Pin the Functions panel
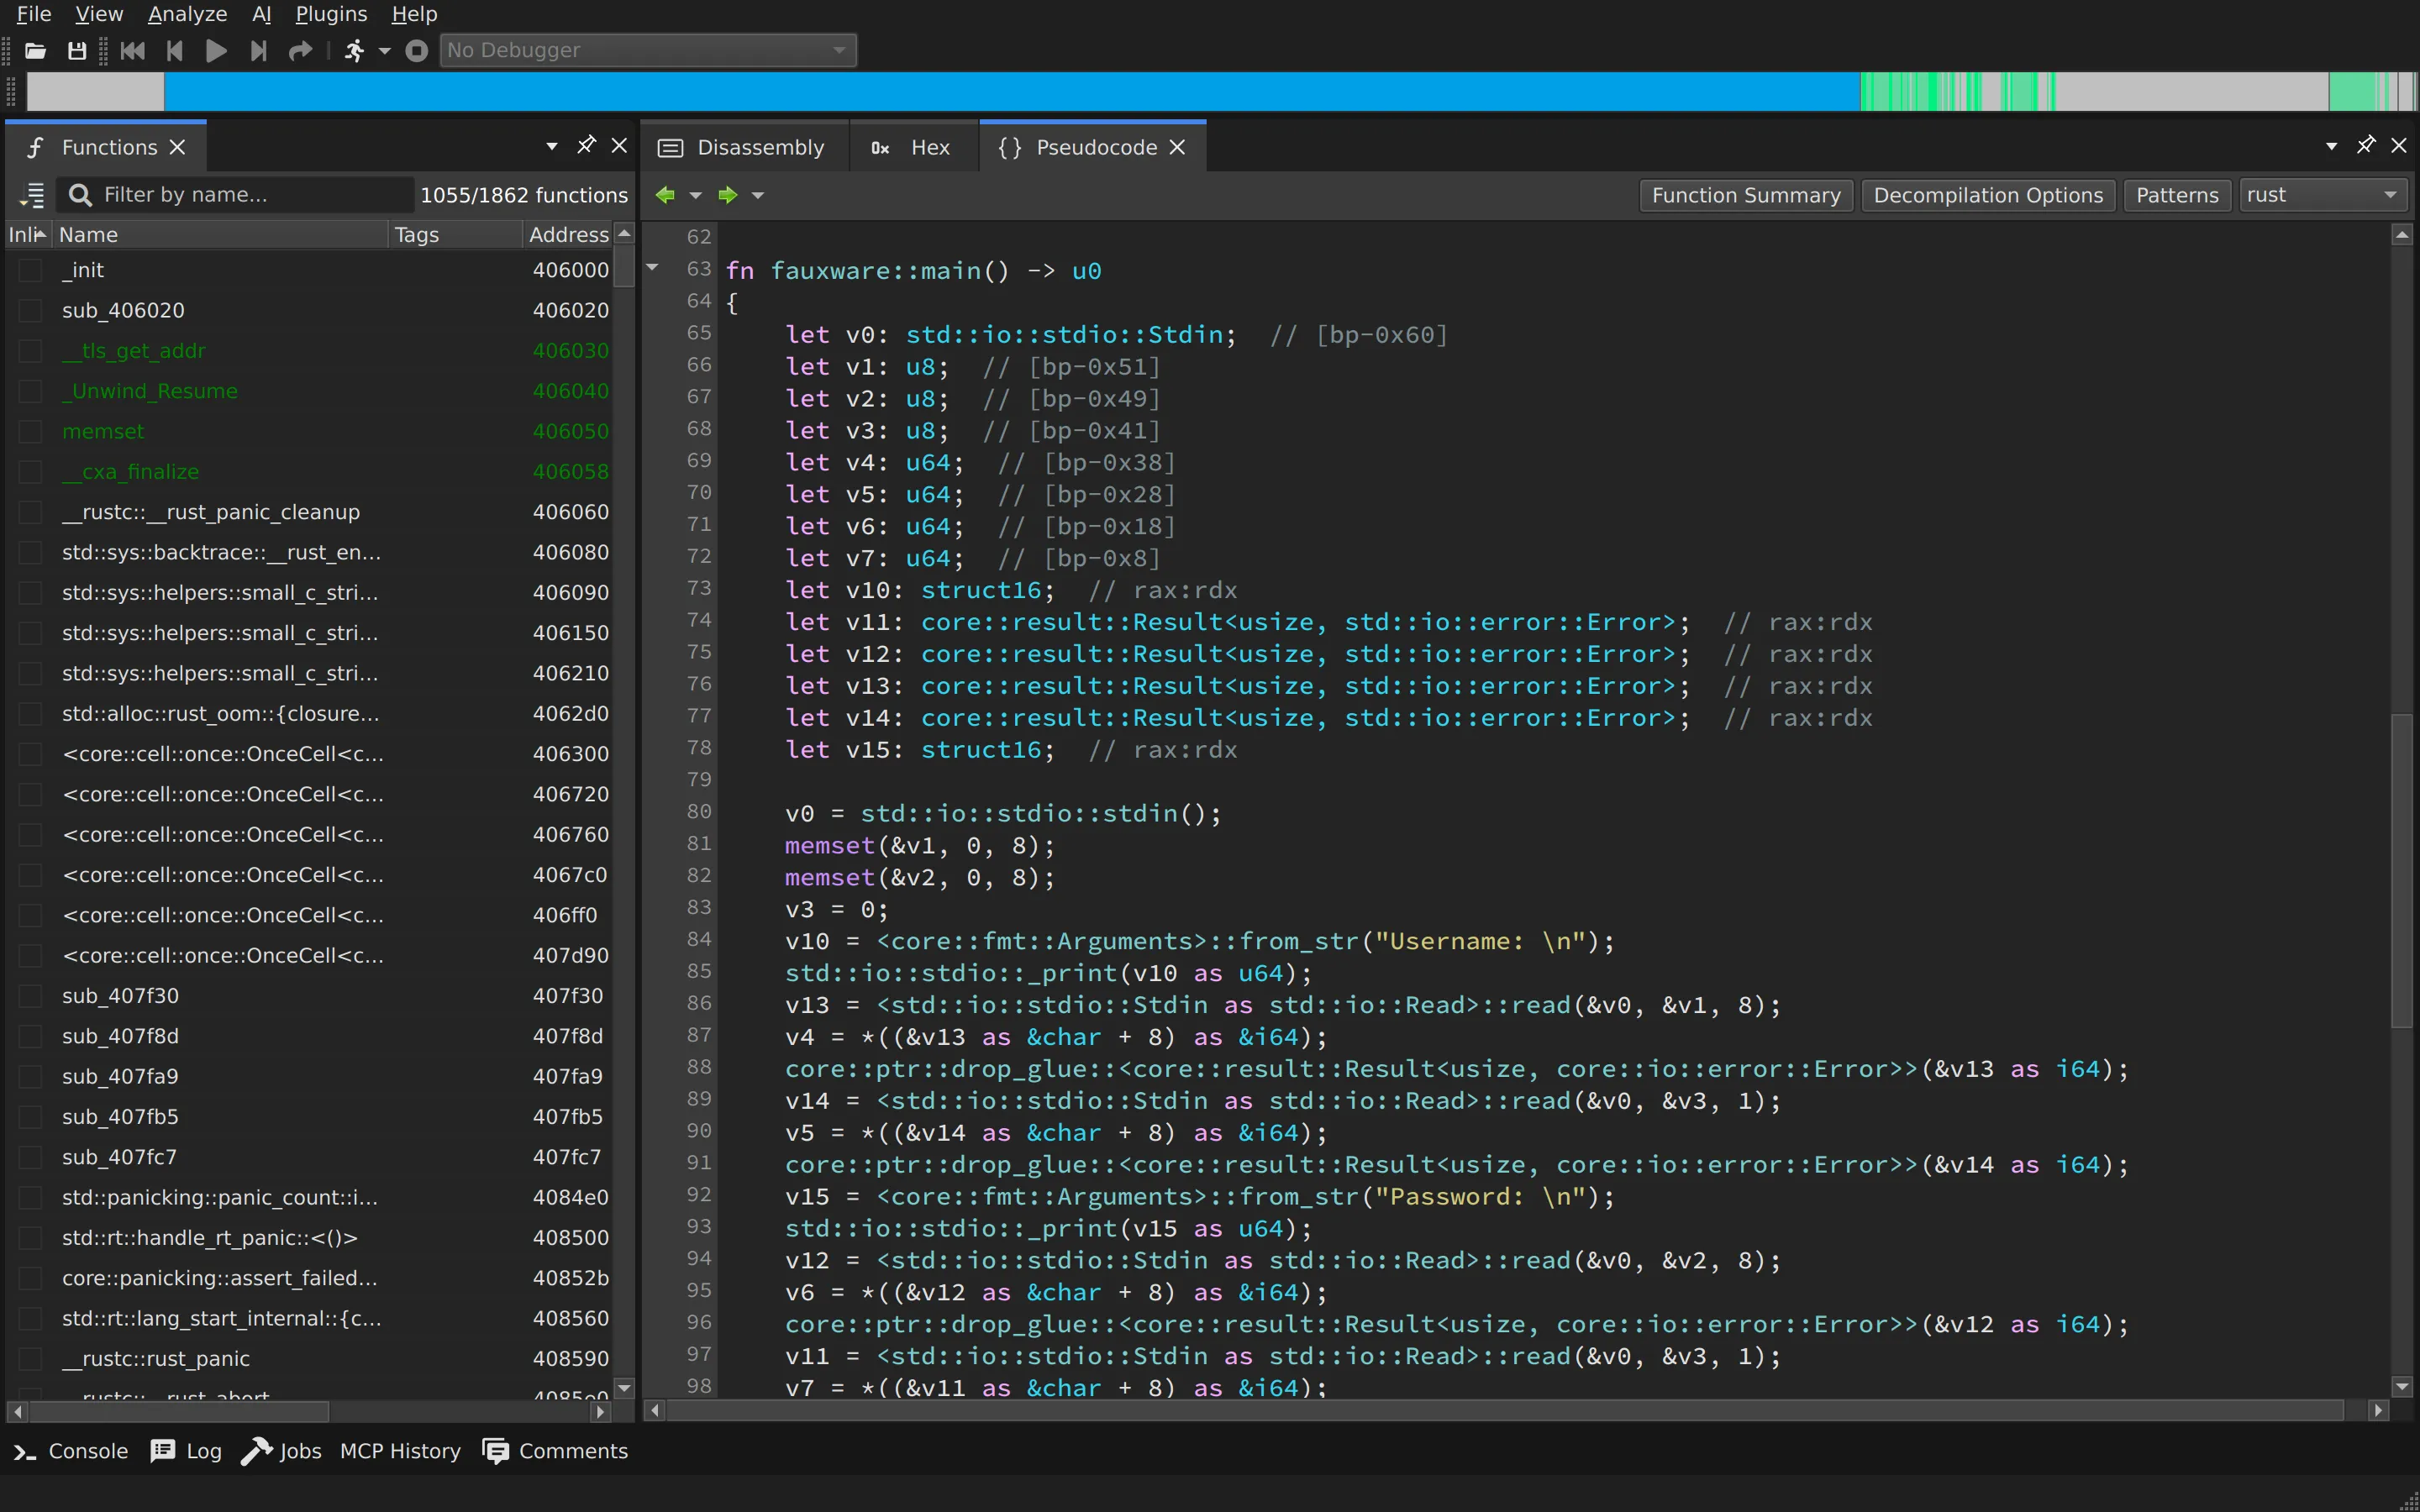 pyautogui.click(x=586, y=146)
